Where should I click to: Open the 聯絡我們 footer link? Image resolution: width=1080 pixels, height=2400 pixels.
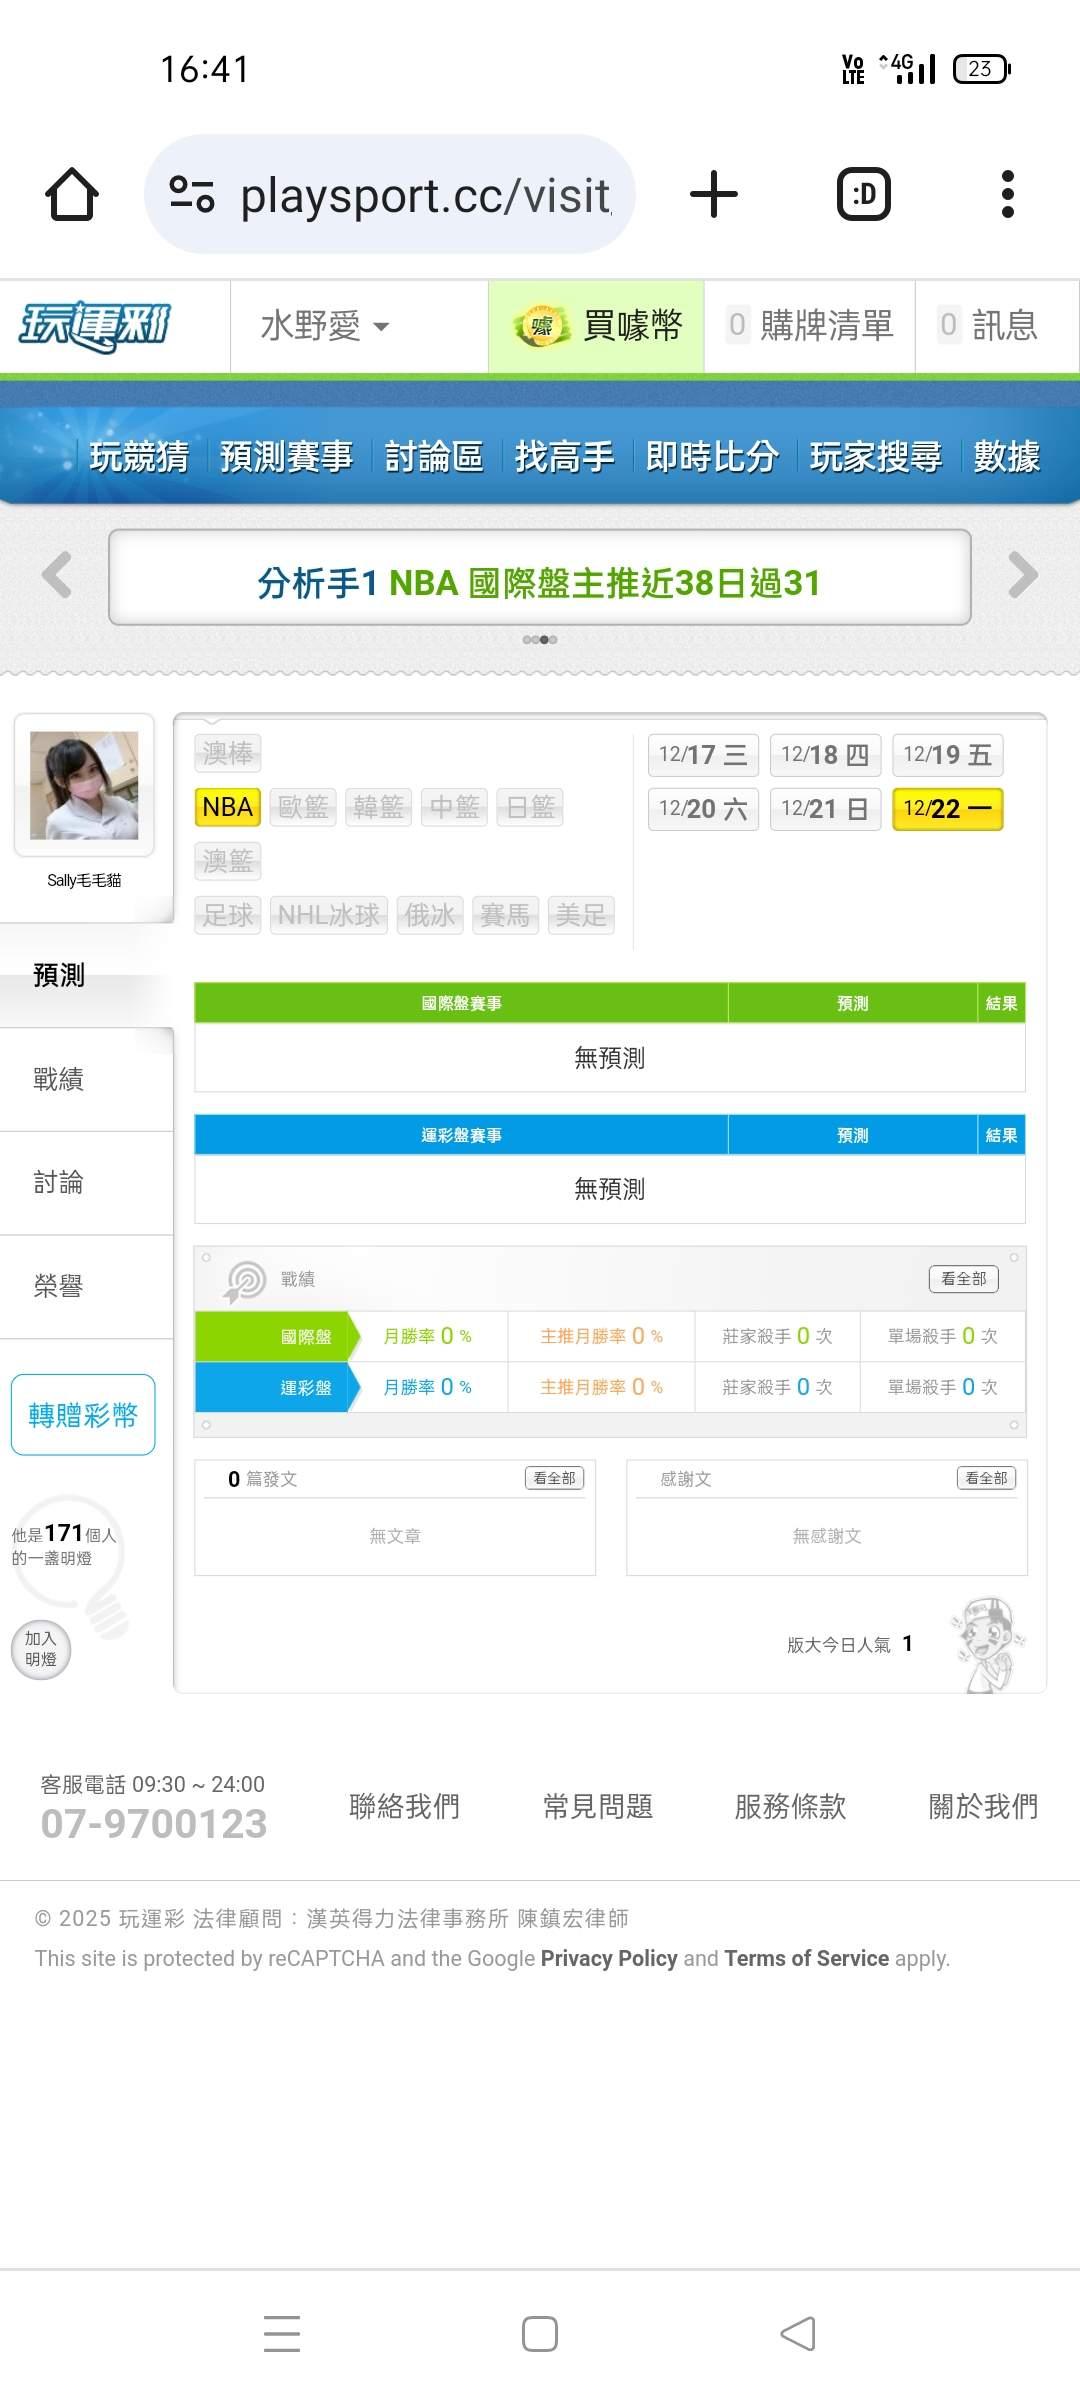[x=404, y=1806]
